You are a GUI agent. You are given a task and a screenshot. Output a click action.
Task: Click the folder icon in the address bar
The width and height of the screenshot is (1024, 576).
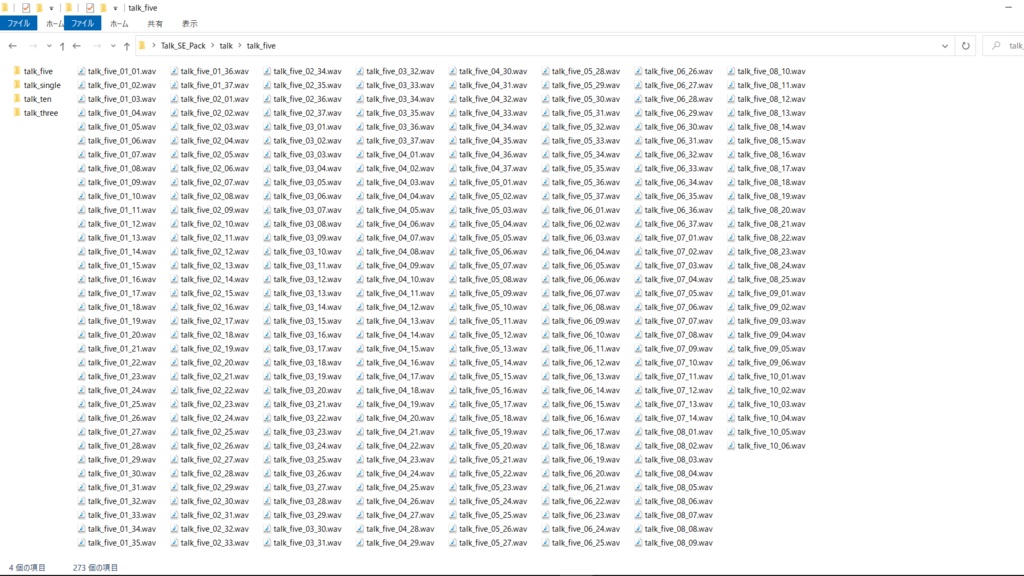[142, 46]
